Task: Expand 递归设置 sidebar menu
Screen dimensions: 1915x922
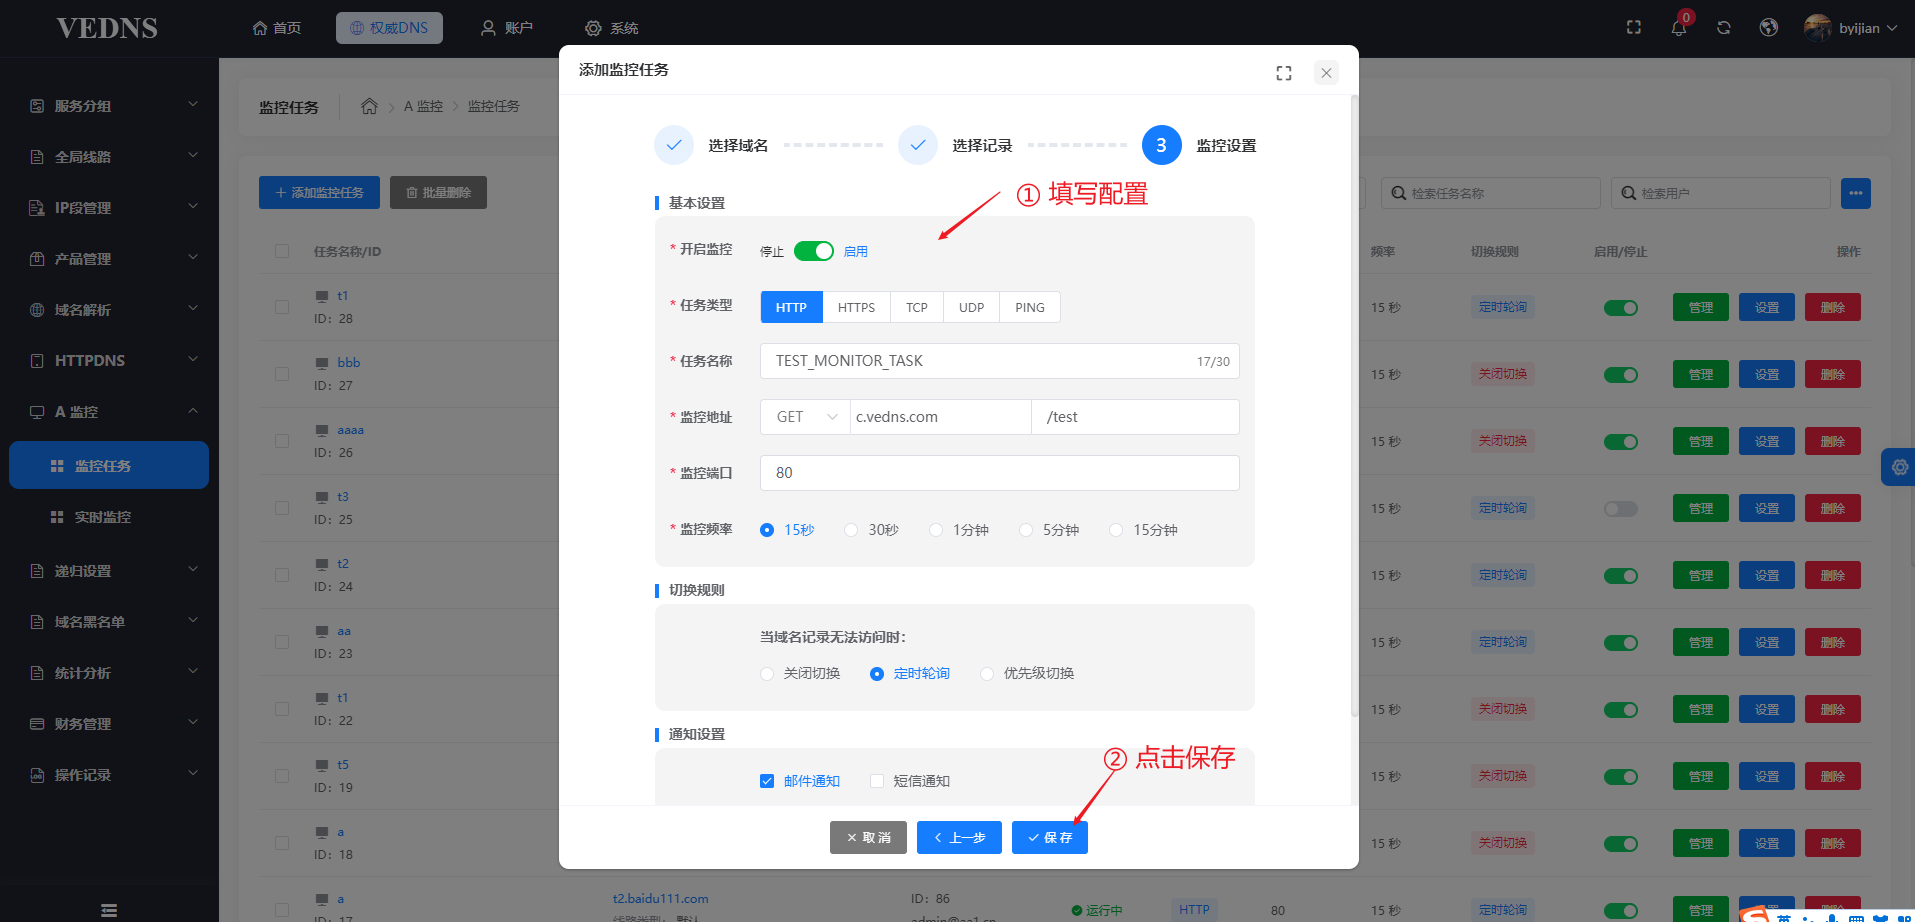Action: click(193, 569)
